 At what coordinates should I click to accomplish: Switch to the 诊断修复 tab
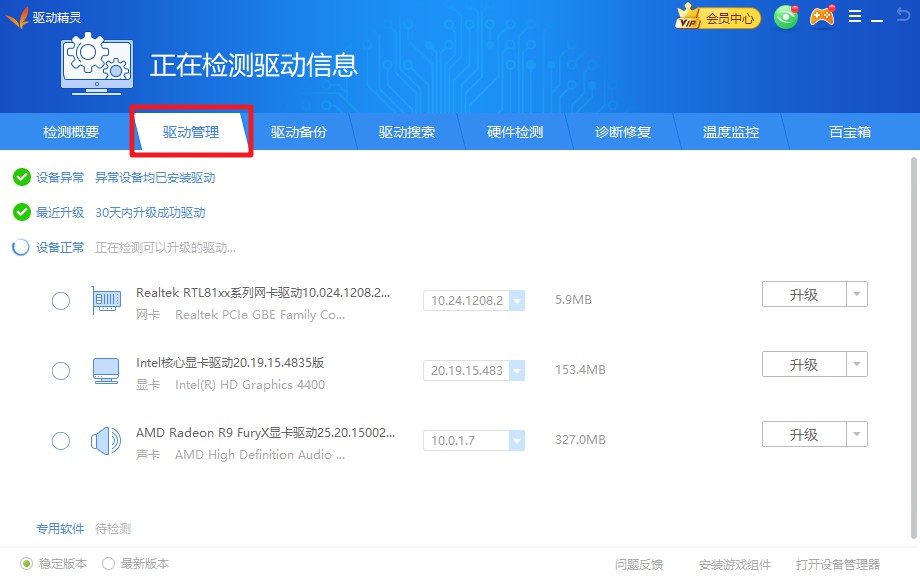click(x=623, y=132)
